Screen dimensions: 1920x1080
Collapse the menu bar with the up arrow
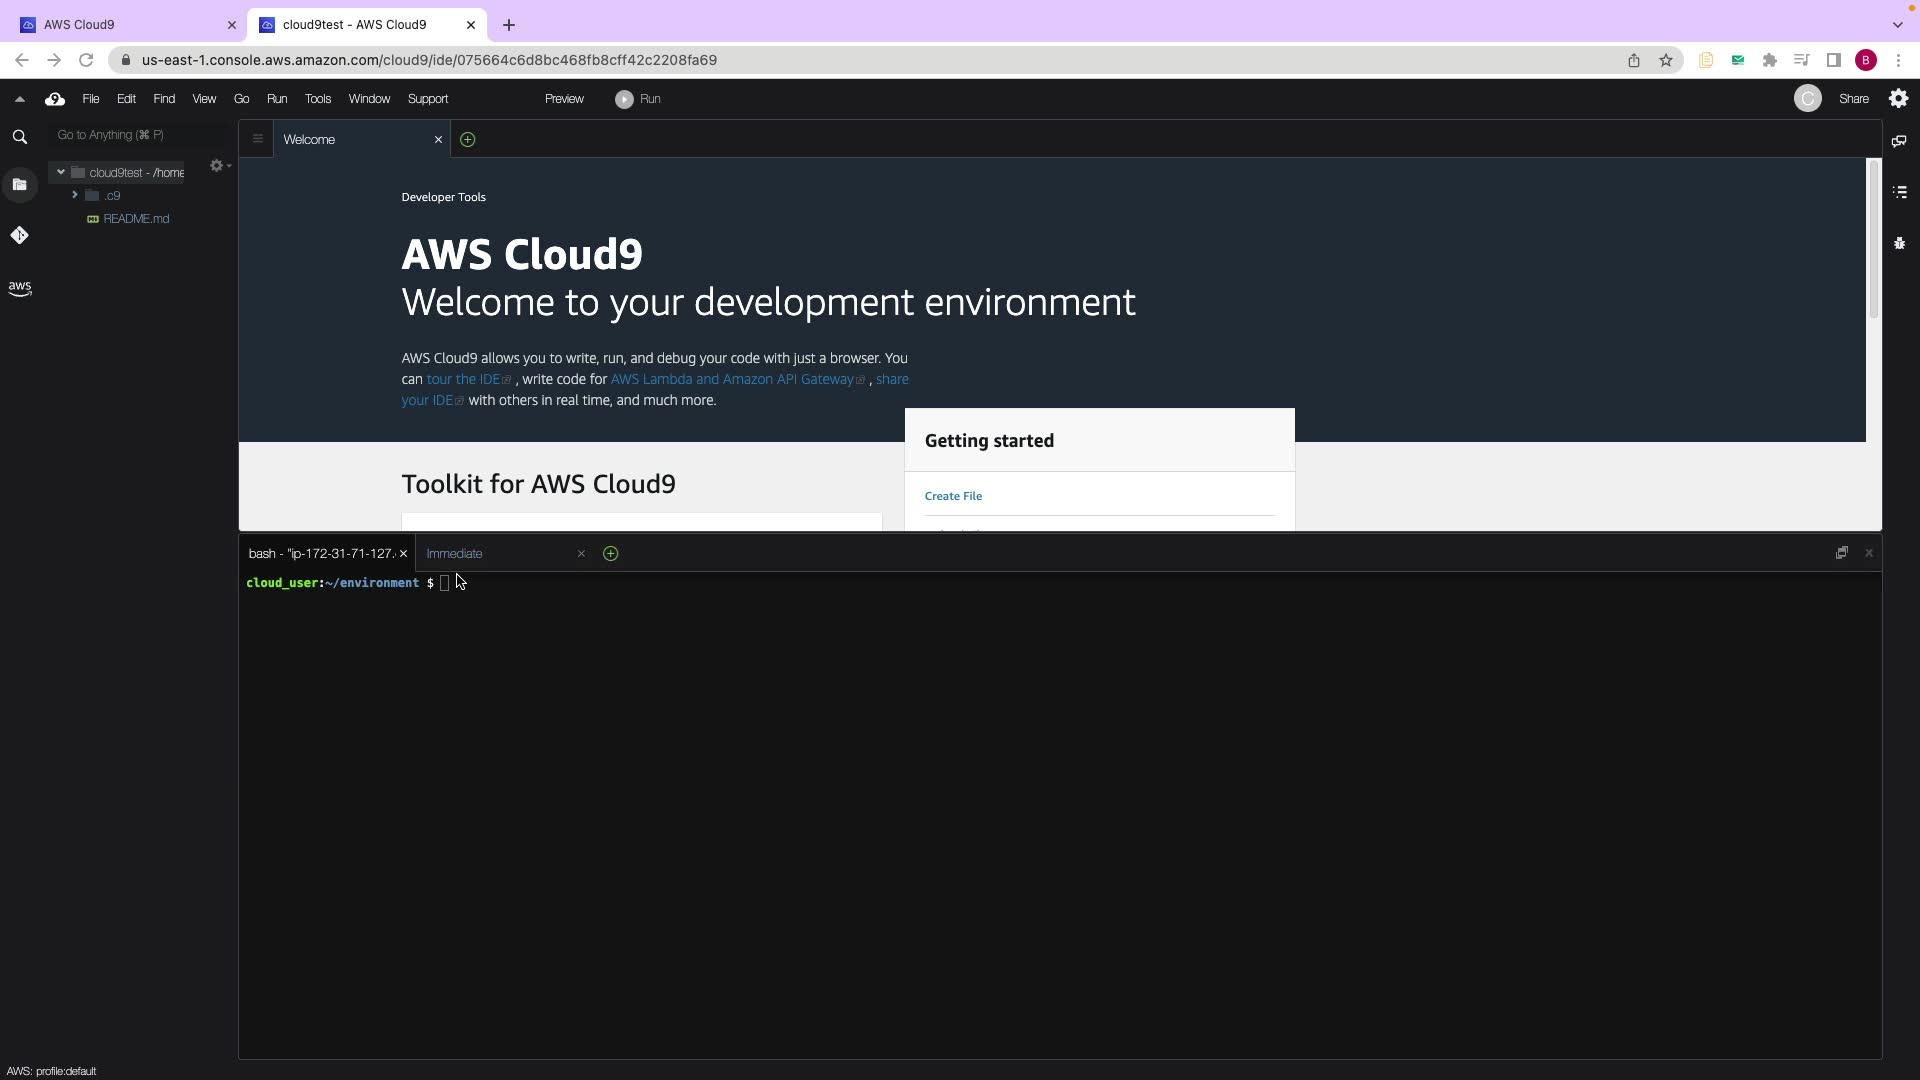19,99
